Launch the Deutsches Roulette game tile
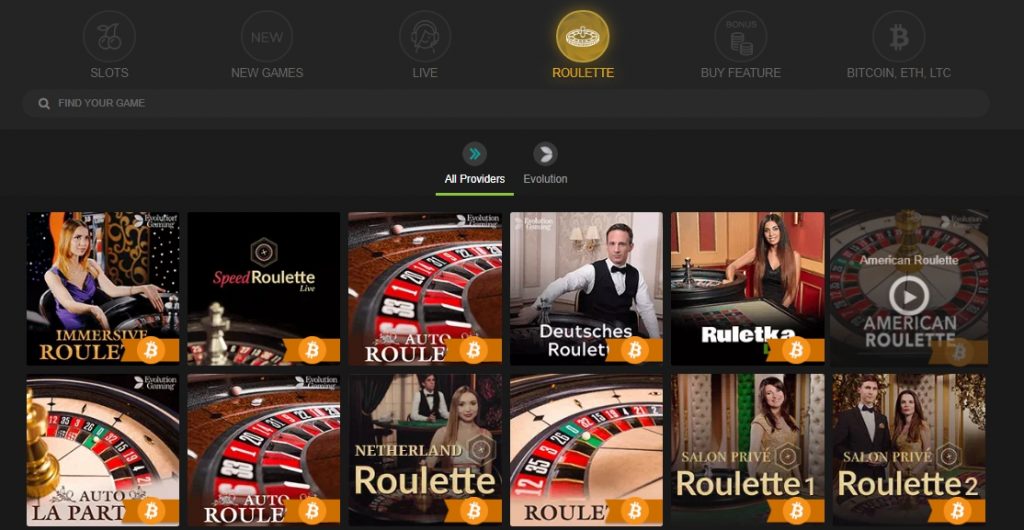Screen dimensions: 1024x530 click(586, 288)
